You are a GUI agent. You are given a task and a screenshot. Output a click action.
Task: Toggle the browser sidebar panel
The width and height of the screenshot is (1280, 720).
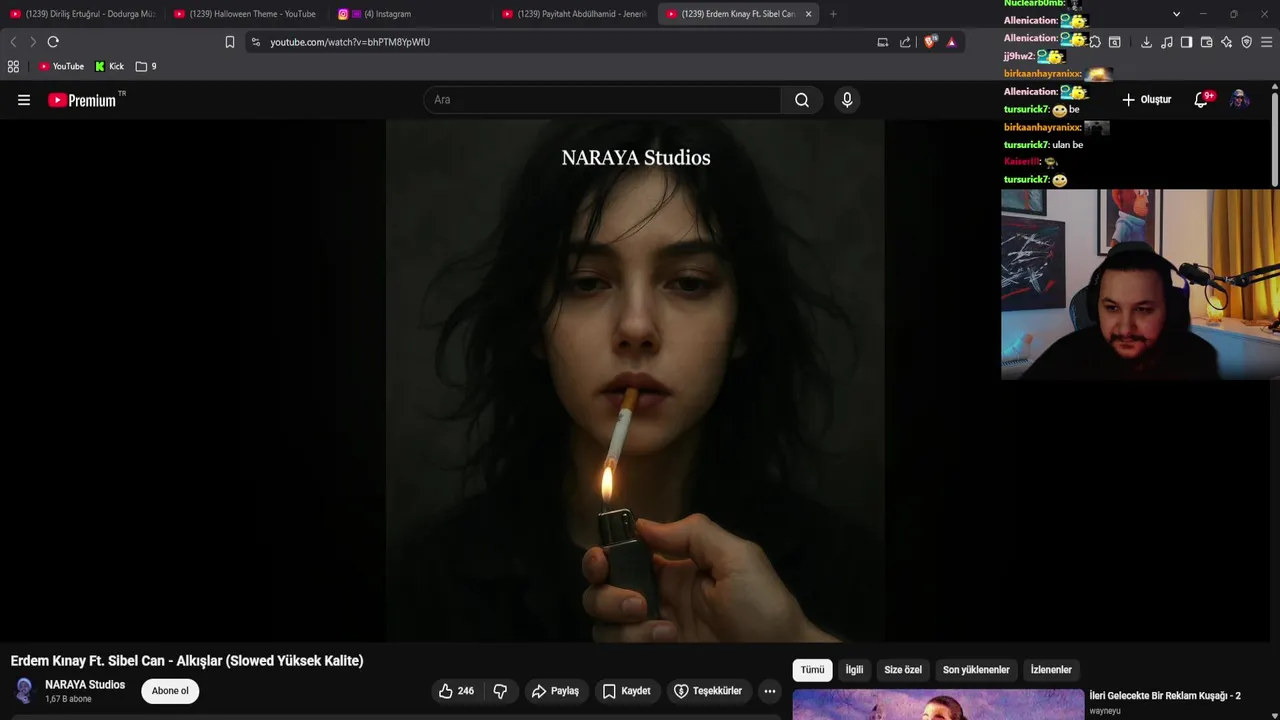click(x=1186, y=42)
